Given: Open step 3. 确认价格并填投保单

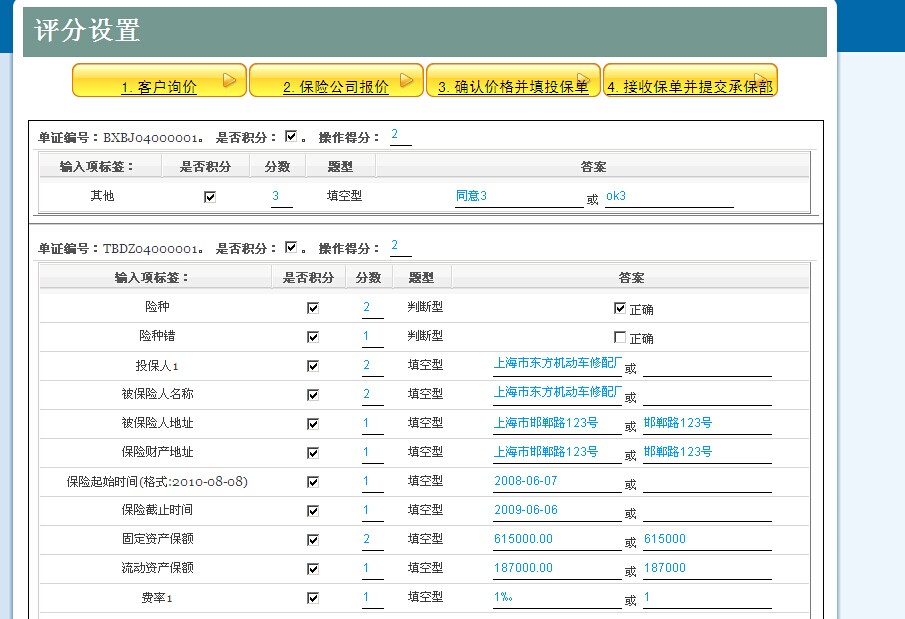Looking at the screenshot, I should tap(513, 88).
